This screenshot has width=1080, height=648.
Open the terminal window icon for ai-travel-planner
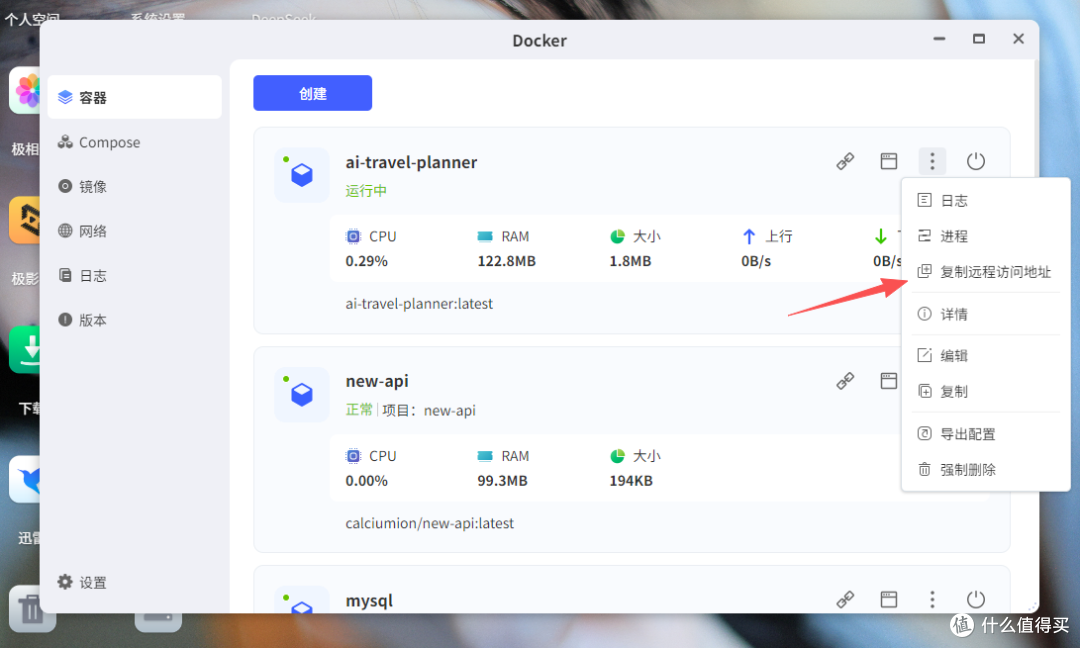tap(889, 161)
